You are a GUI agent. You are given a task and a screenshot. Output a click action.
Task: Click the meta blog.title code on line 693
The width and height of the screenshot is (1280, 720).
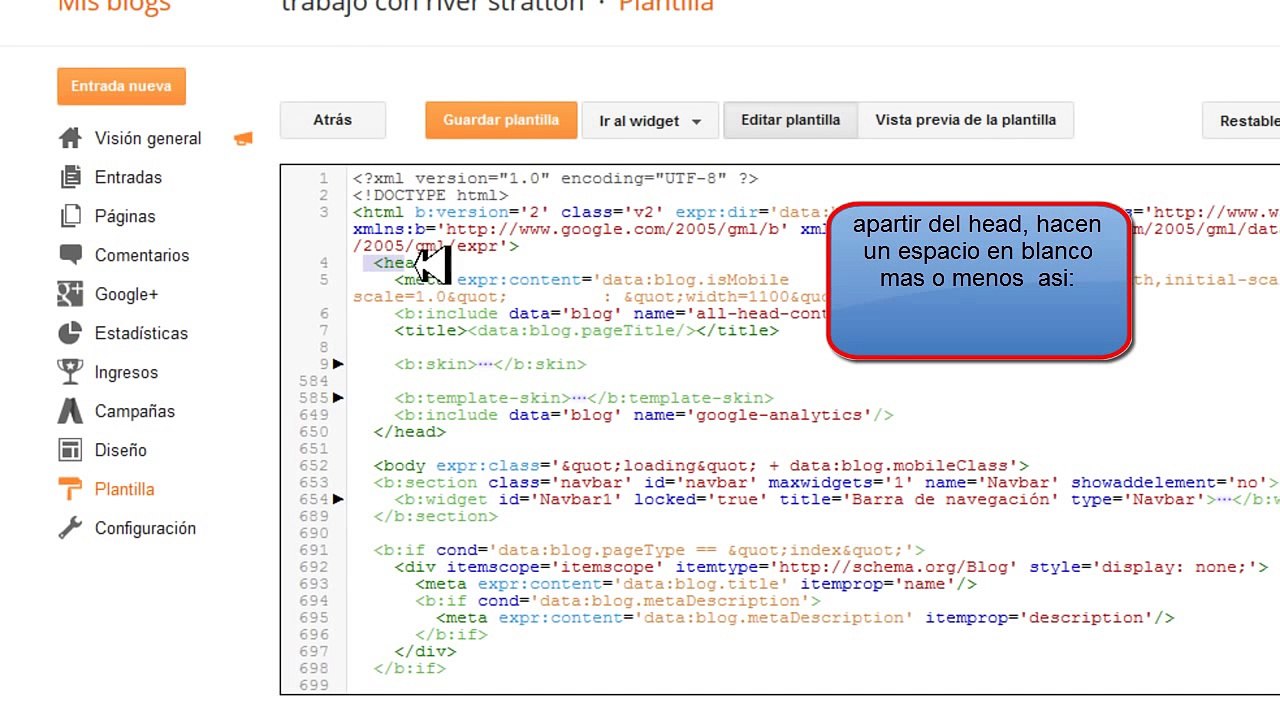click(696, 584)
